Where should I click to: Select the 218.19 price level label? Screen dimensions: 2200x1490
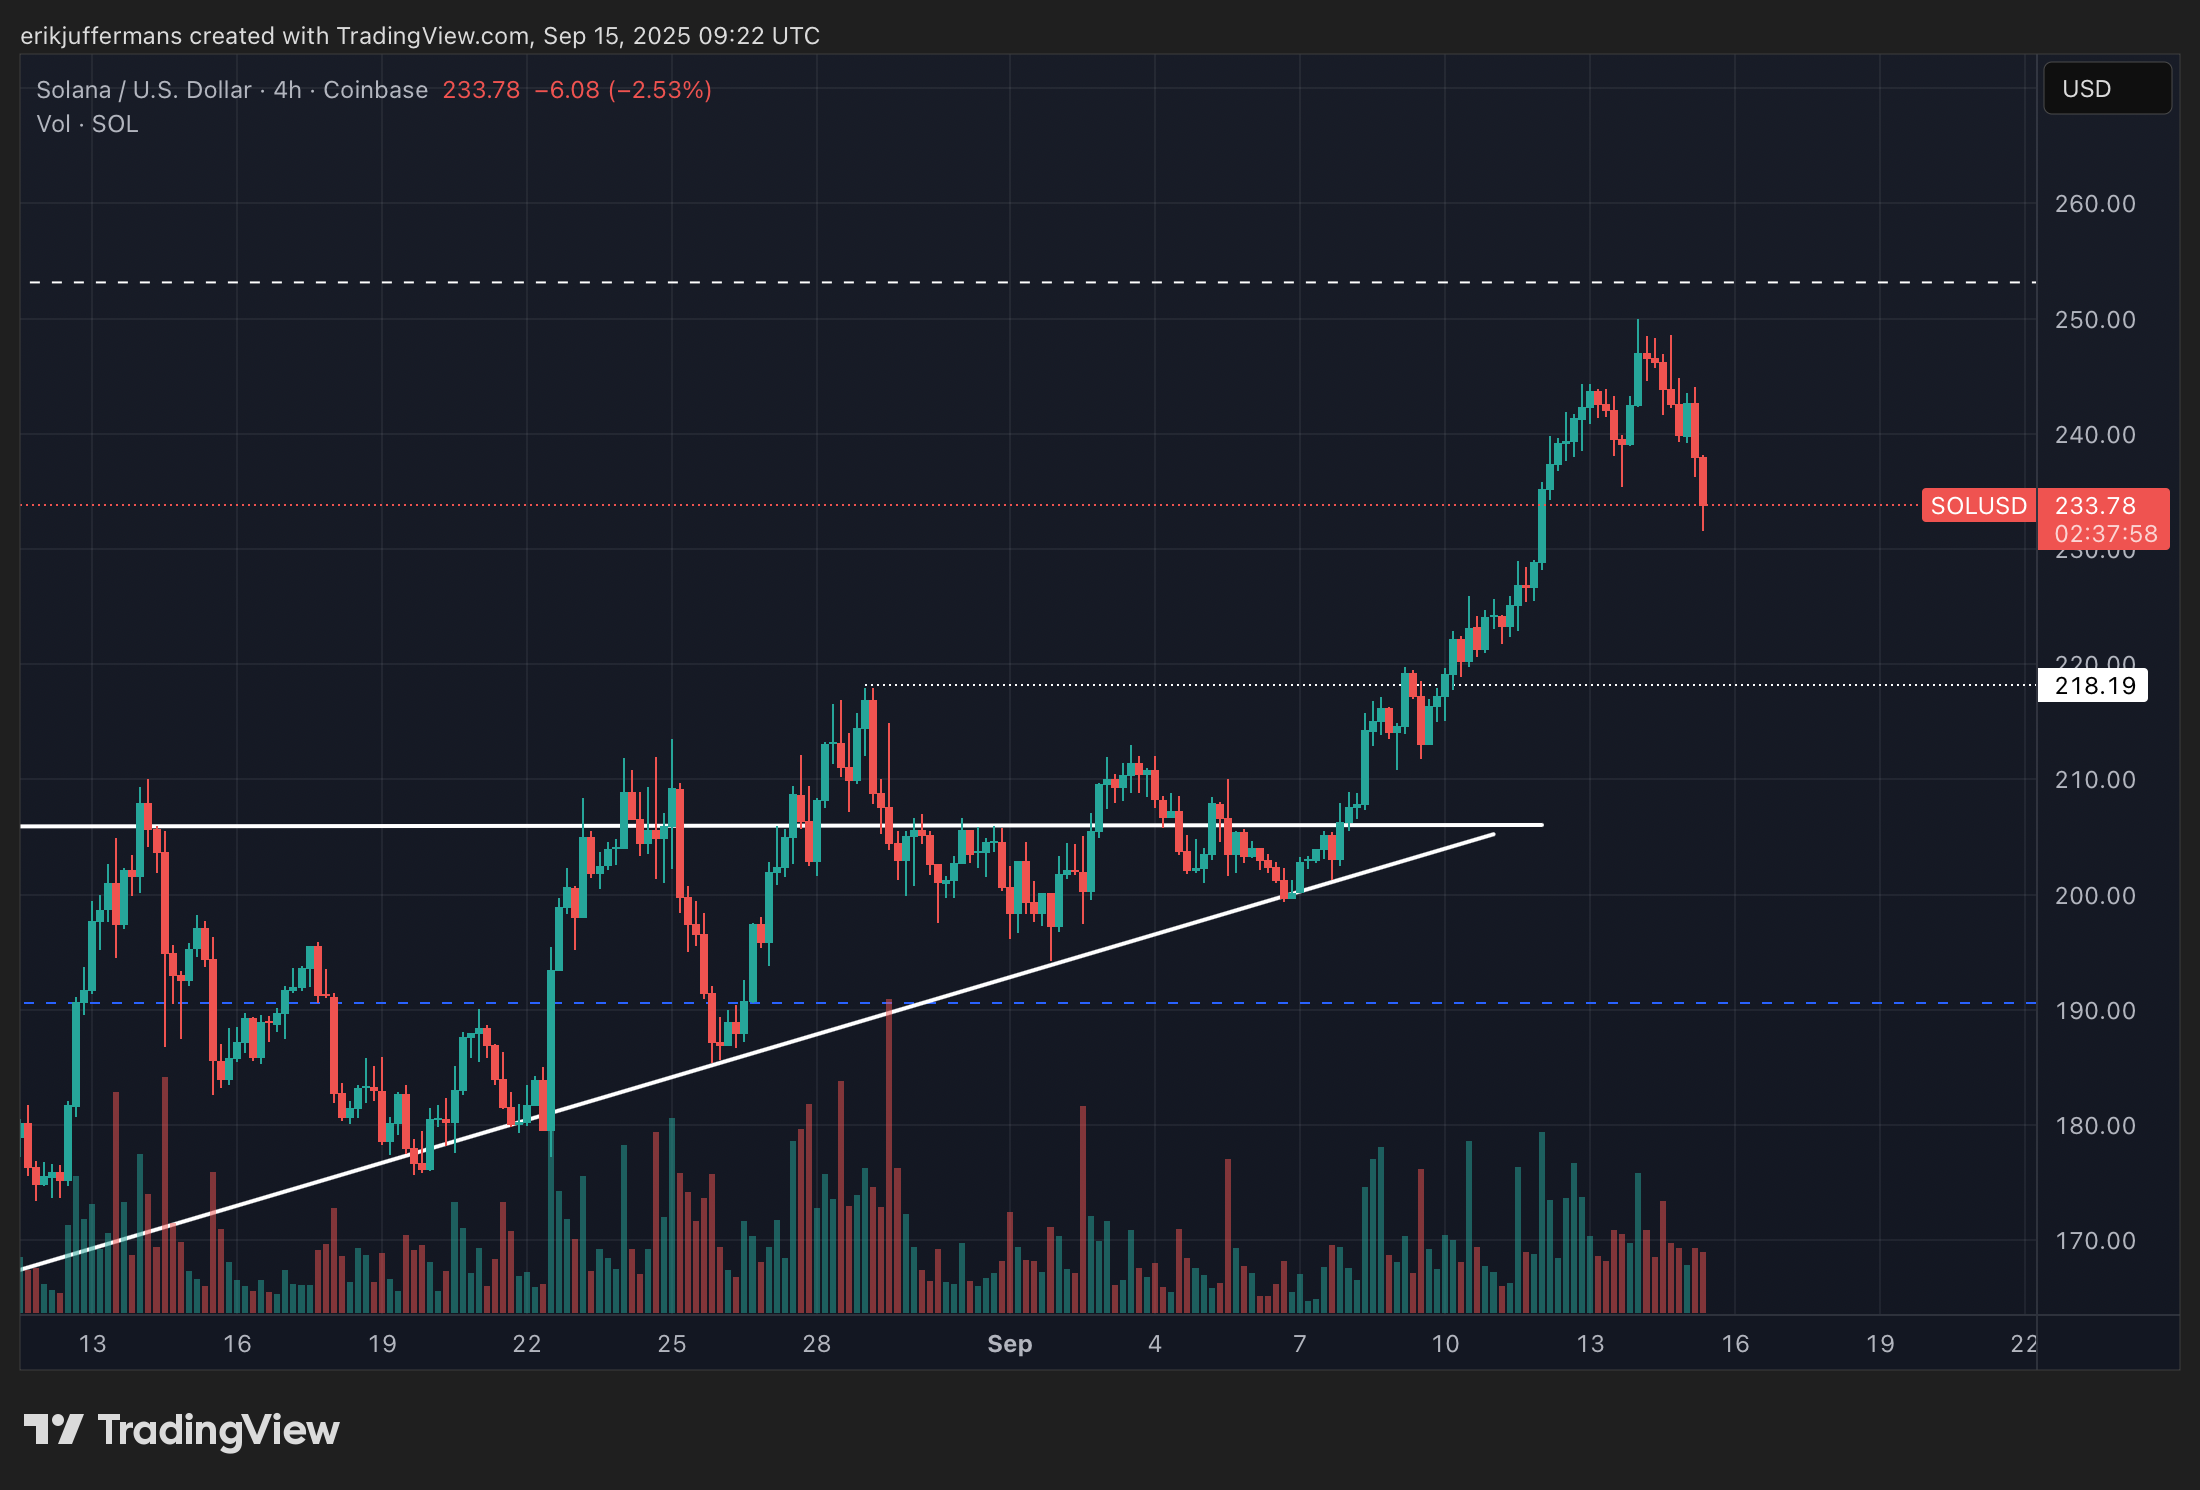(2093, 686)
